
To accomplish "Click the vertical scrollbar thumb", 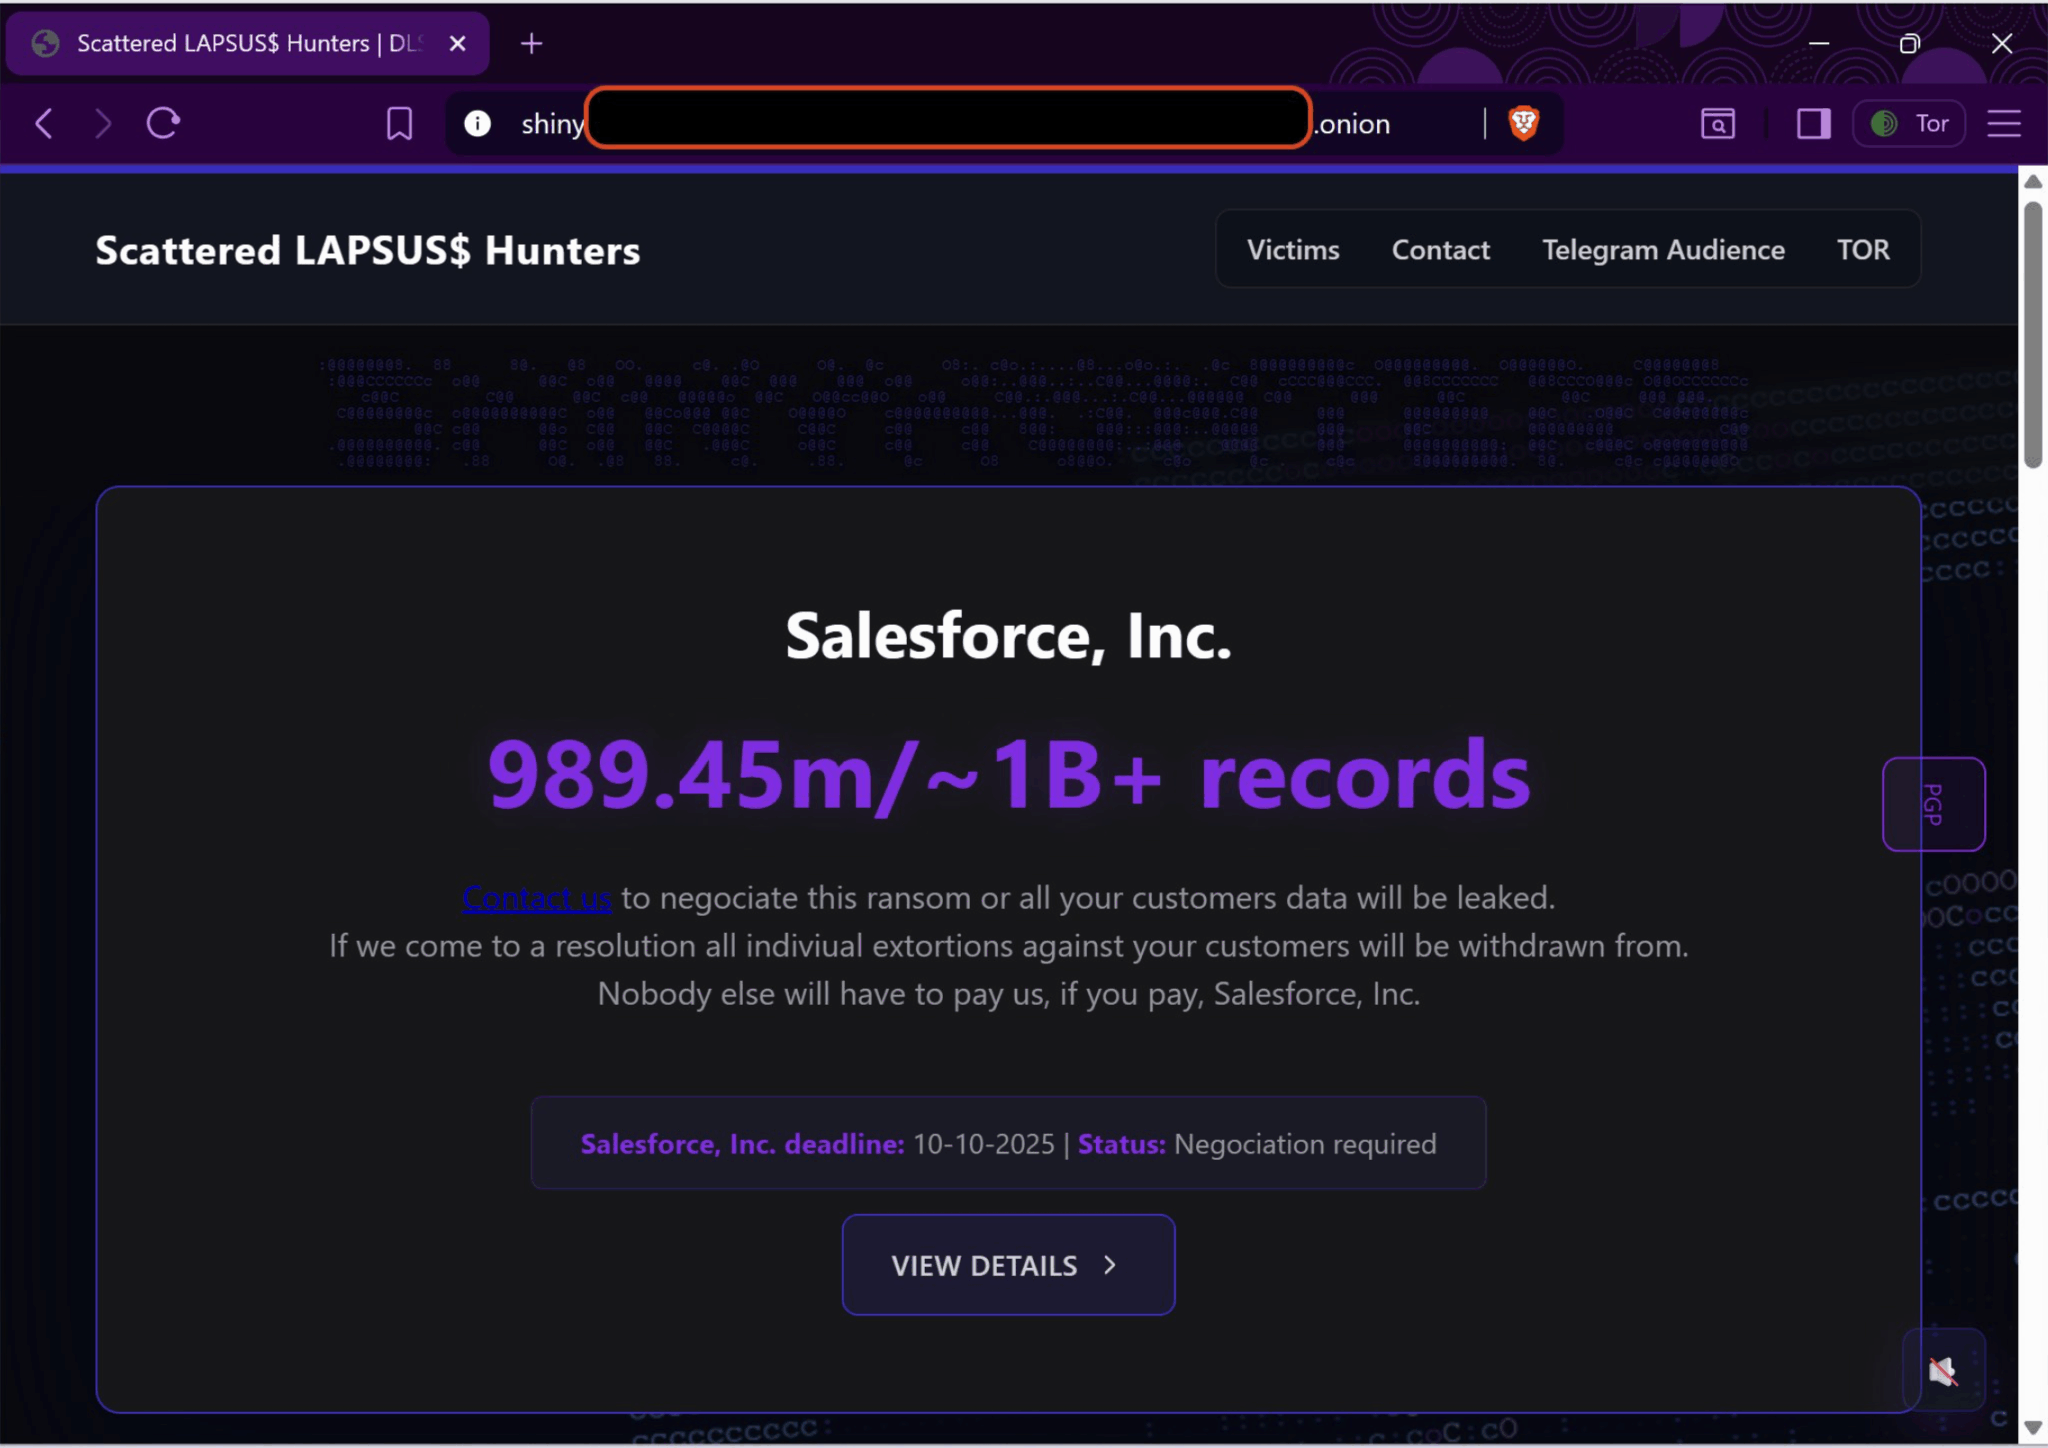I will (2032, 335).
